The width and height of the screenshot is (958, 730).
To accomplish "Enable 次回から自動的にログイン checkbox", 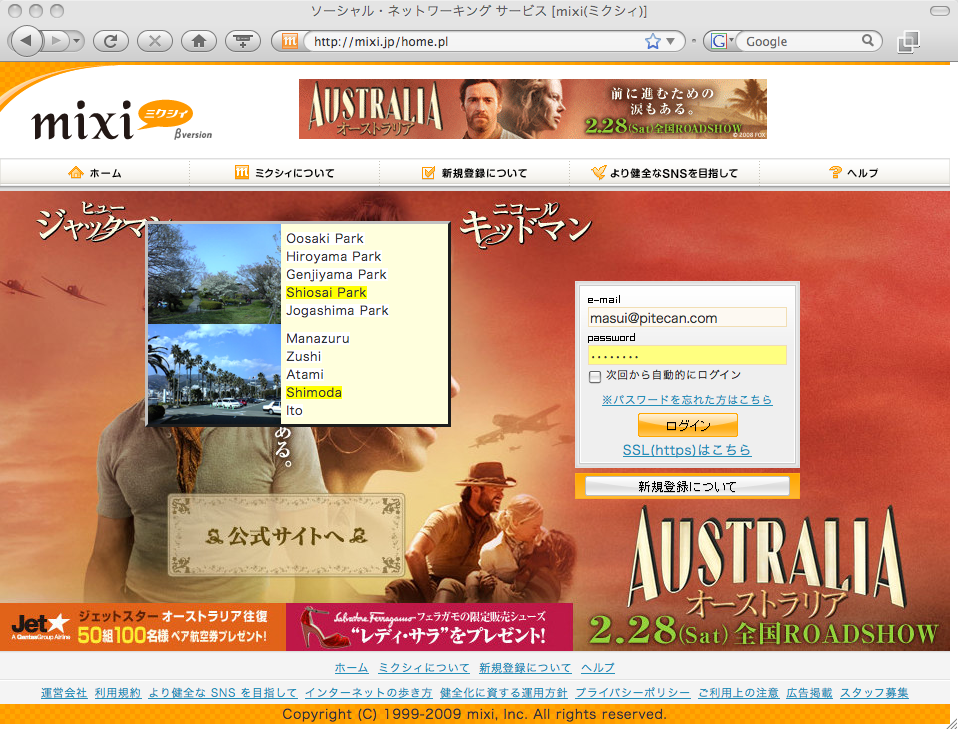I will coord(595,376).
